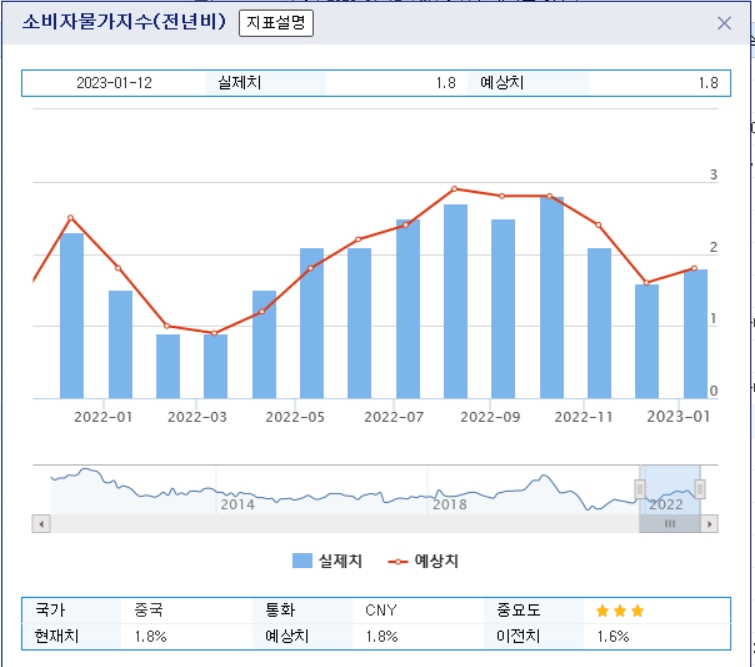Click the 이전치 value 1.6%

pos(613,637)
